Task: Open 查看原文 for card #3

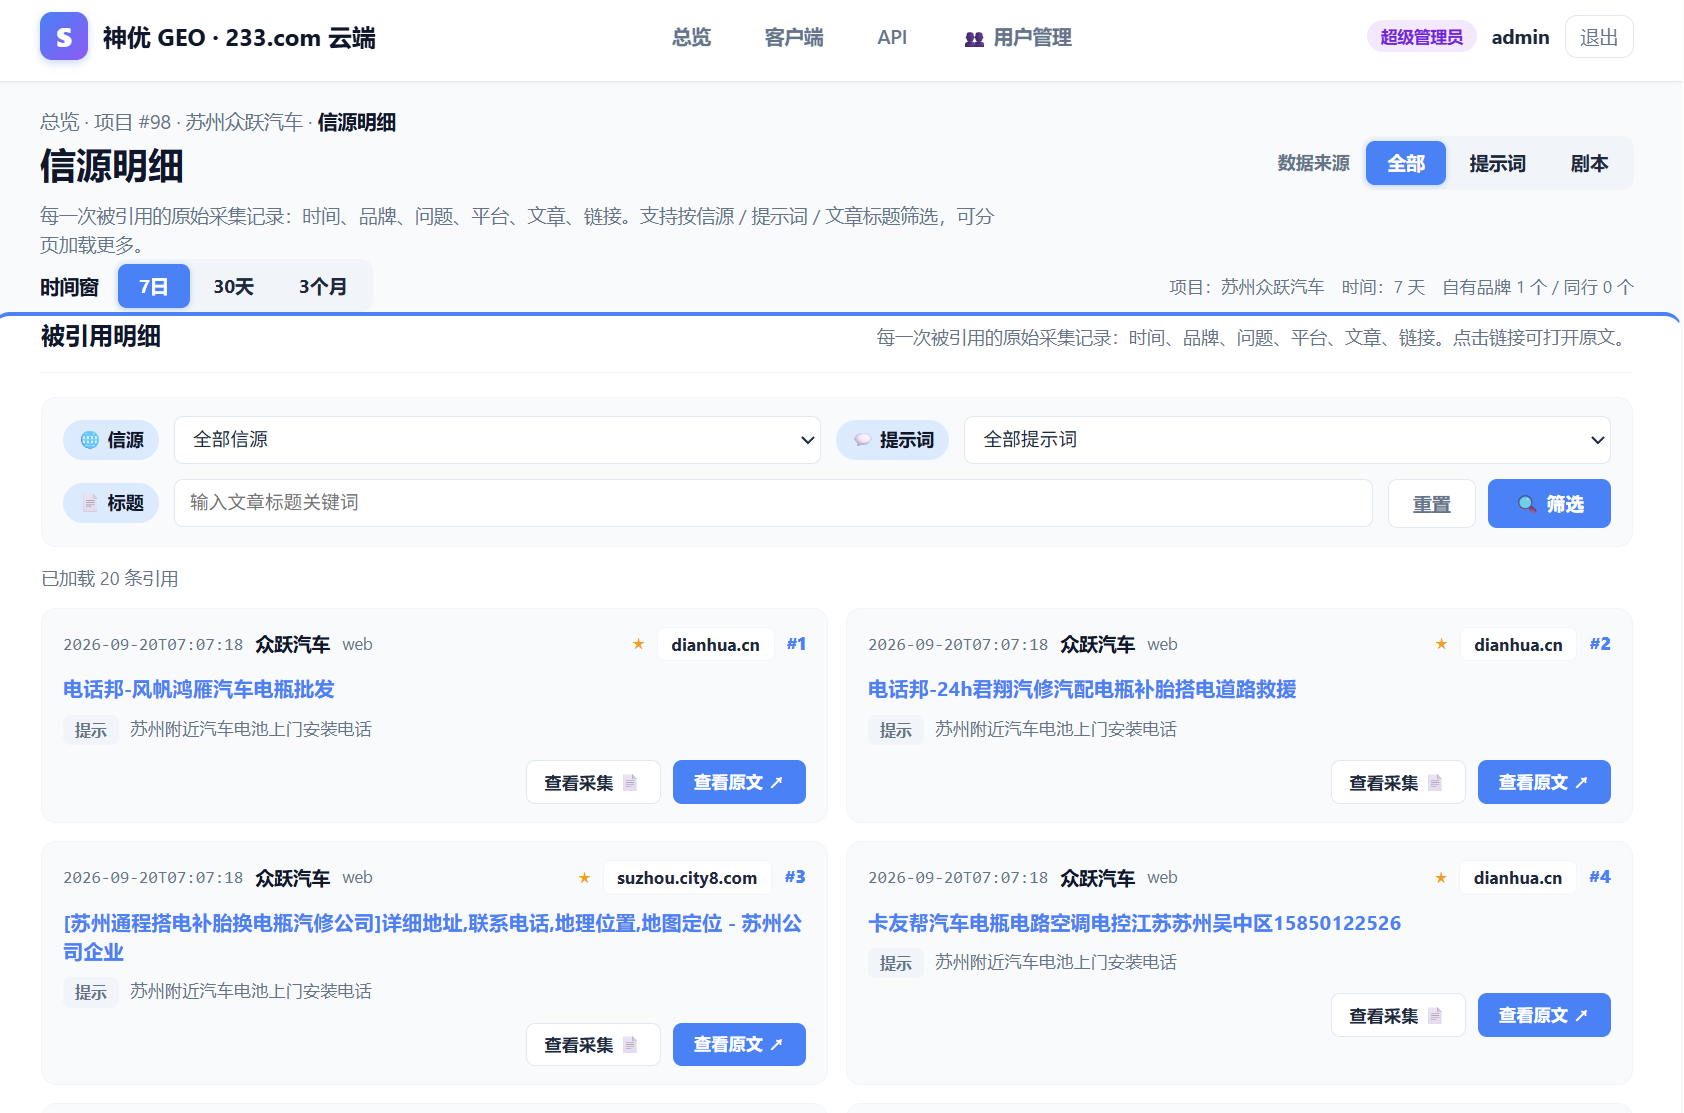Action: (x=739, y=1044)
